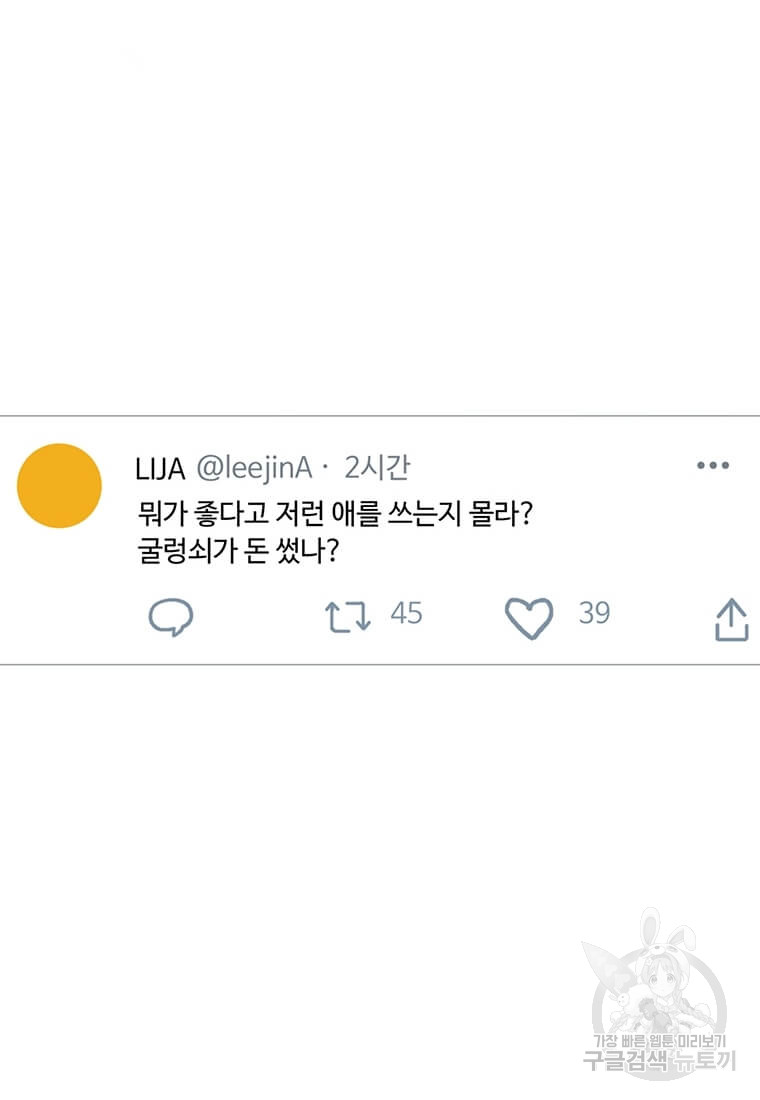
Task: Like the tweet with the heart icon
Action: (528, 618)
